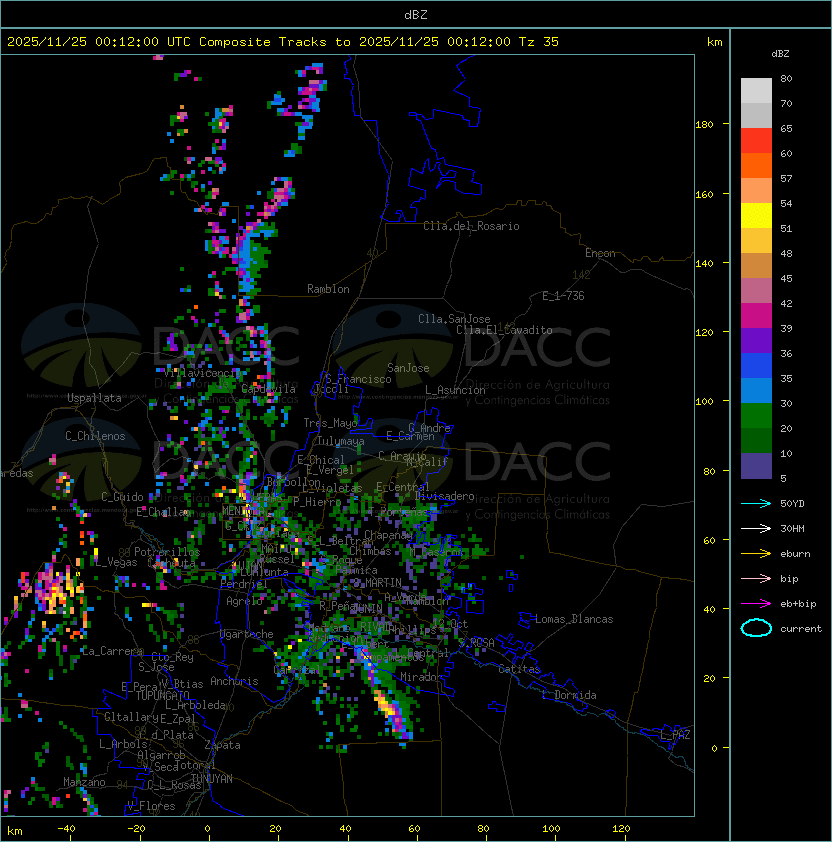Click the 'Zapata' map label
Image resolution: width=832 pixels, height=842 pixels.
[222, 745]
